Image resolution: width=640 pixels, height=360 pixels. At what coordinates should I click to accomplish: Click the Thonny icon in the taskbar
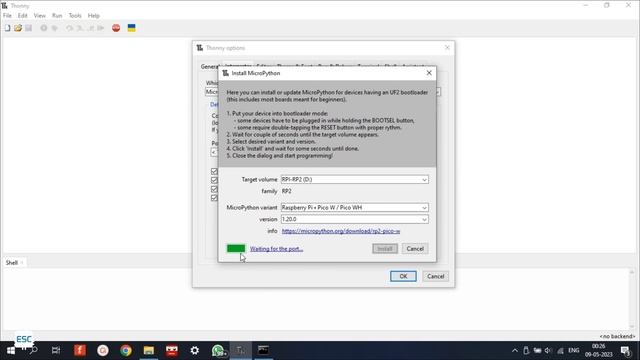(x=241, y=351)
